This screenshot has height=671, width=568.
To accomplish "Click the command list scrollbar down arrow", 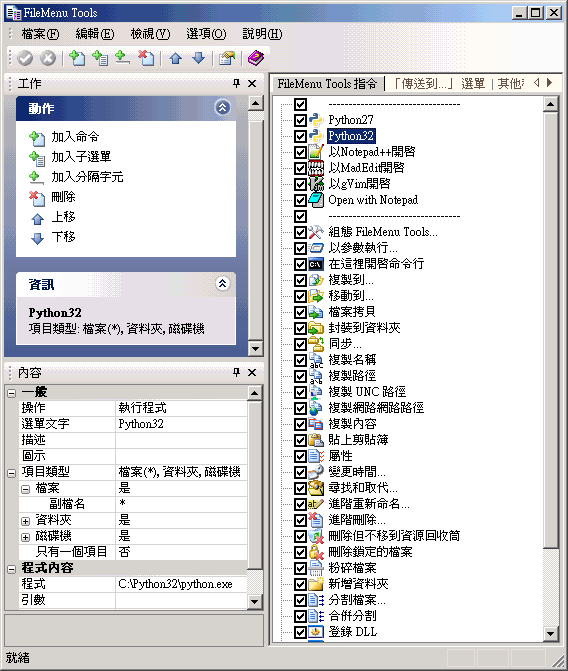I will [x=550, y=633].
